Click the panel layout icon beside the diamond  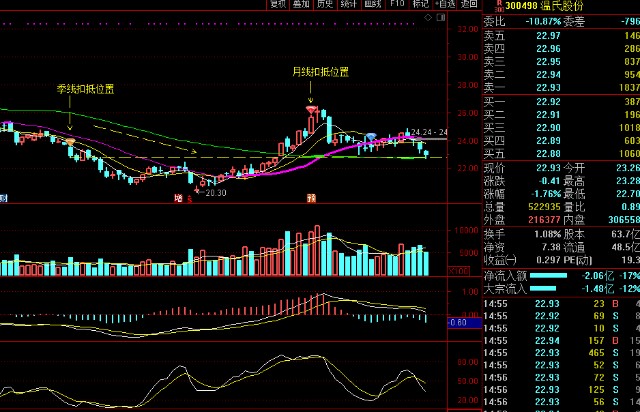point(441,17)
